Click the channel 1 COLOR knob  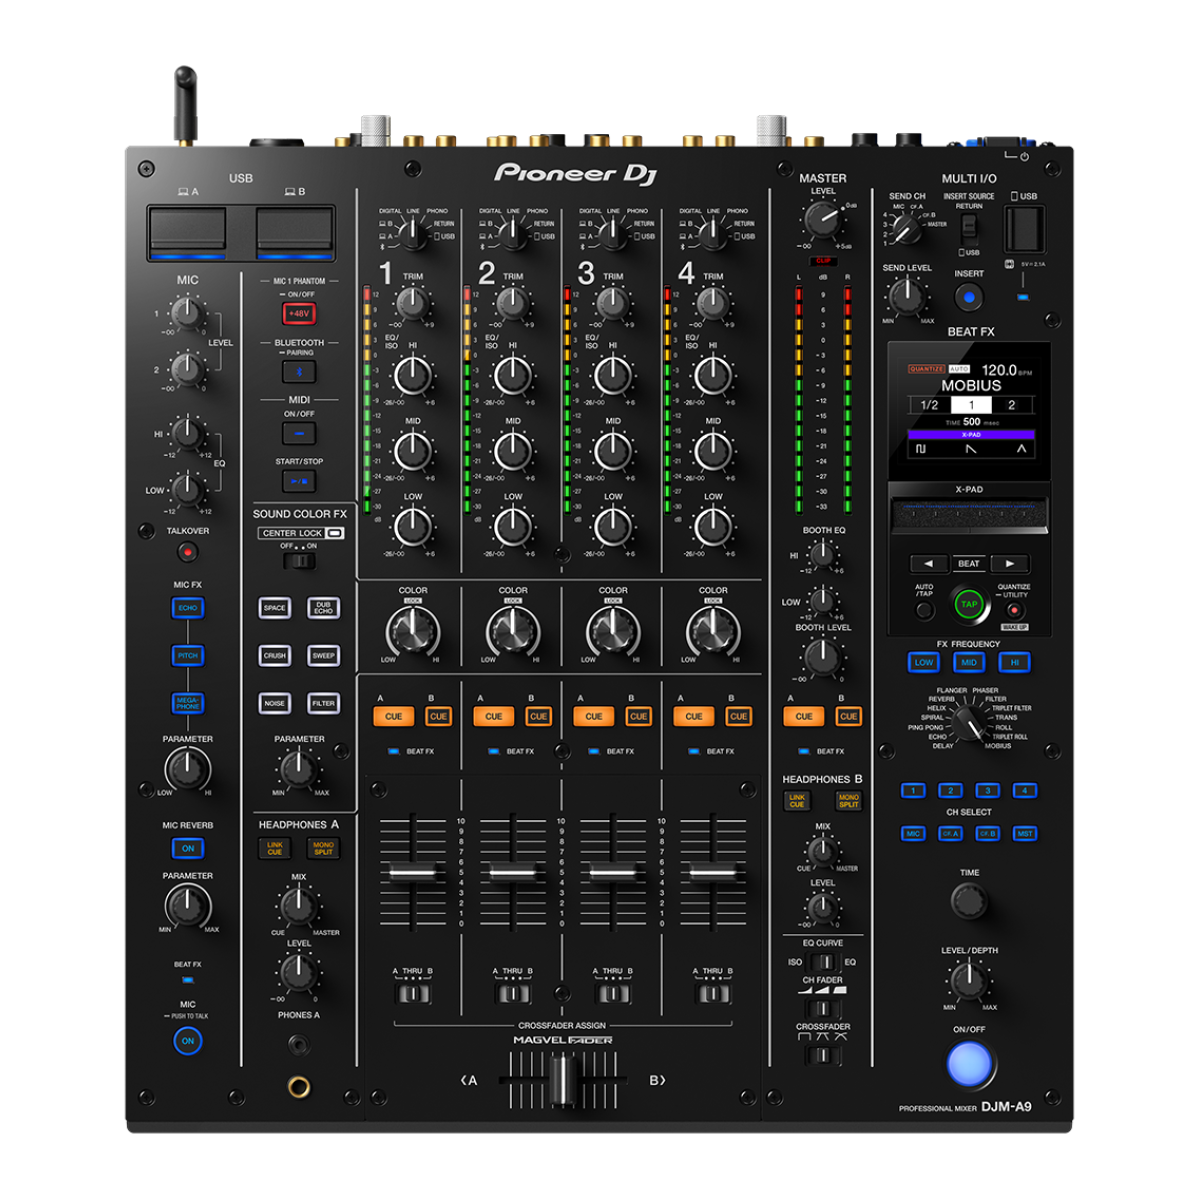[x=412, y=631]
